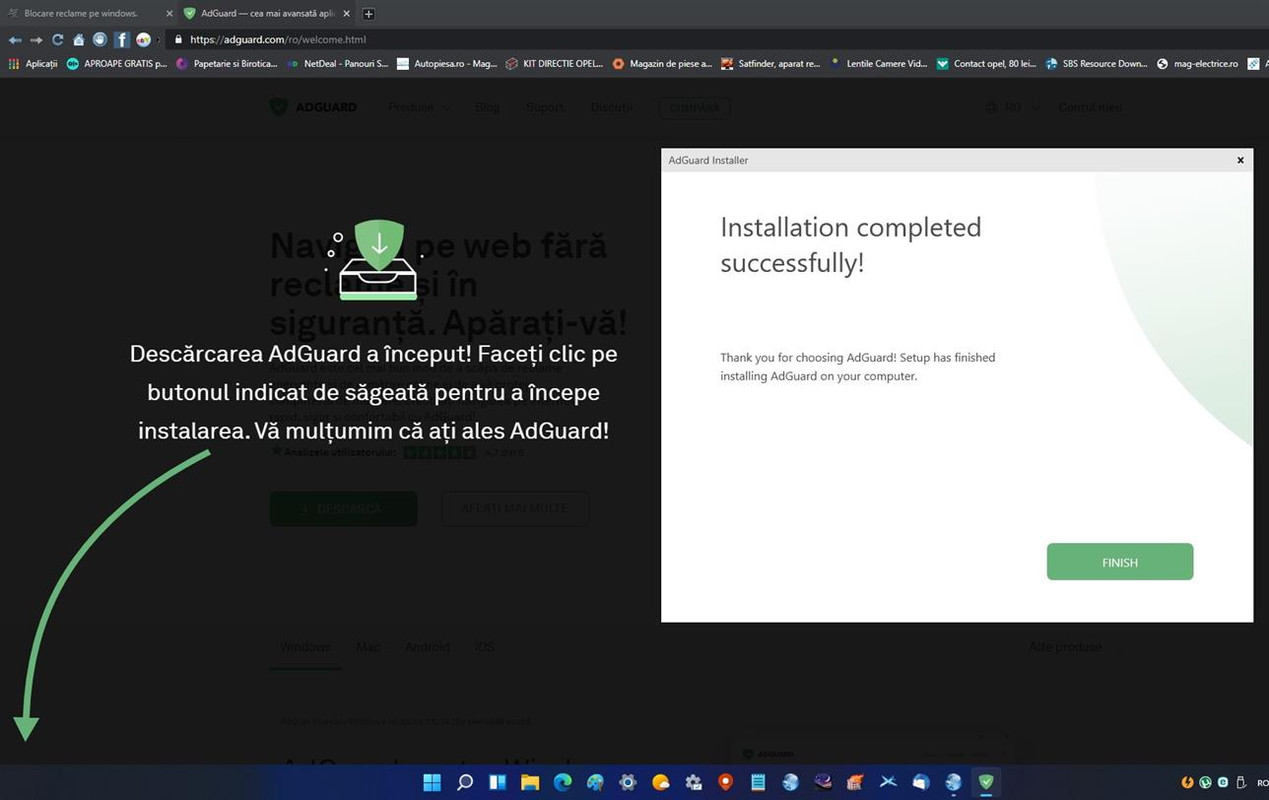Click the 'AFLAȚI MAI MULTE' button
This screenshot has width=1269, height=800.
tap(514, 508)
